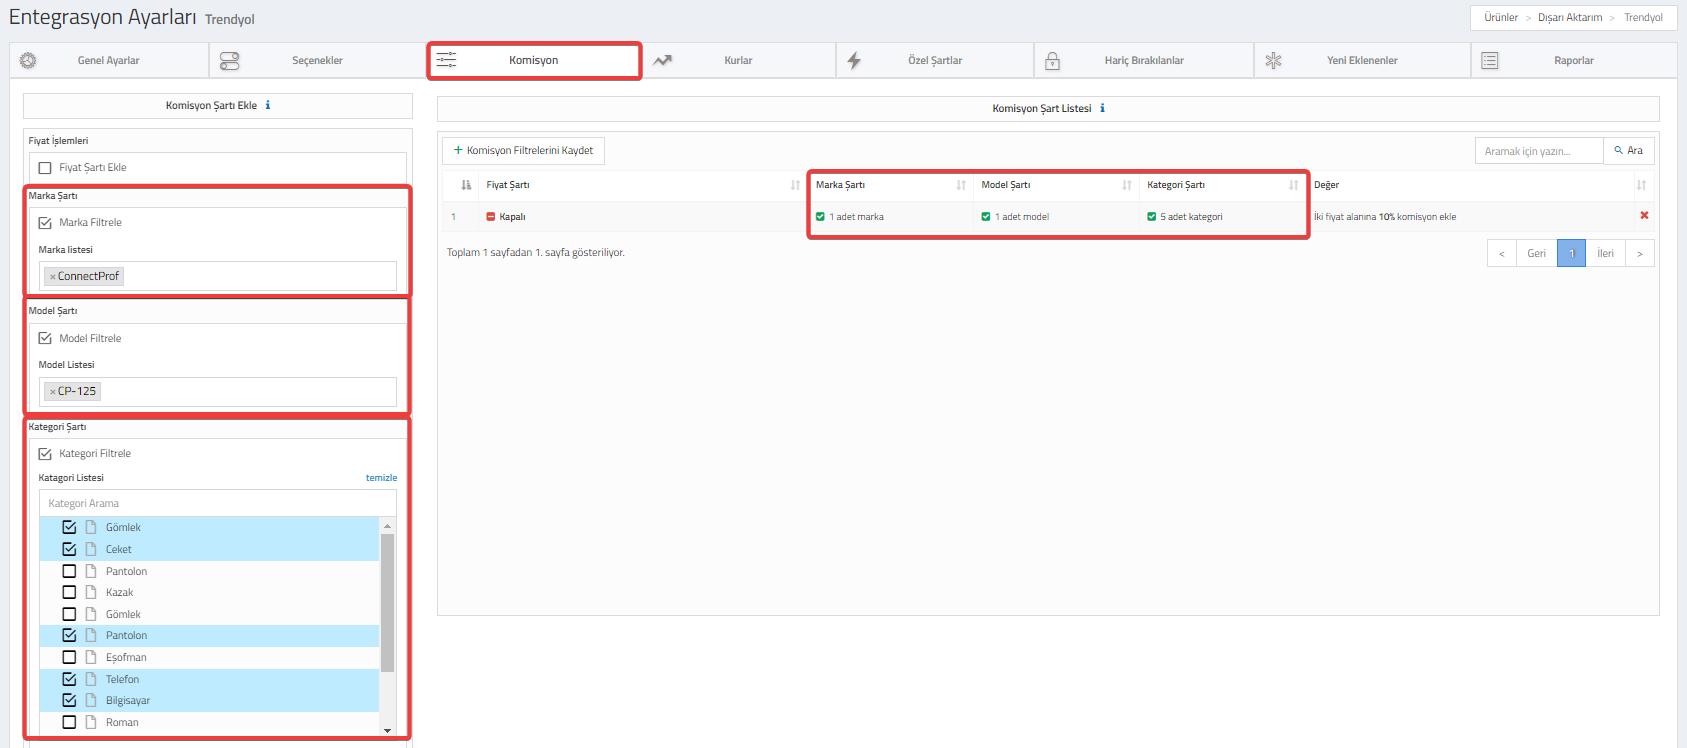Click the sort arrows in Fiyat Şartı header

click(x=795, y=185)
